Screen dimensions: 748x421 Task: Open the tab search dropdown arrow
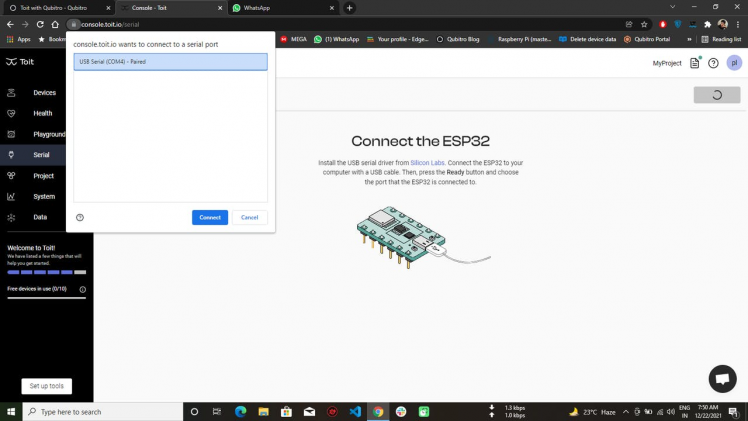[x=673, y=7]
